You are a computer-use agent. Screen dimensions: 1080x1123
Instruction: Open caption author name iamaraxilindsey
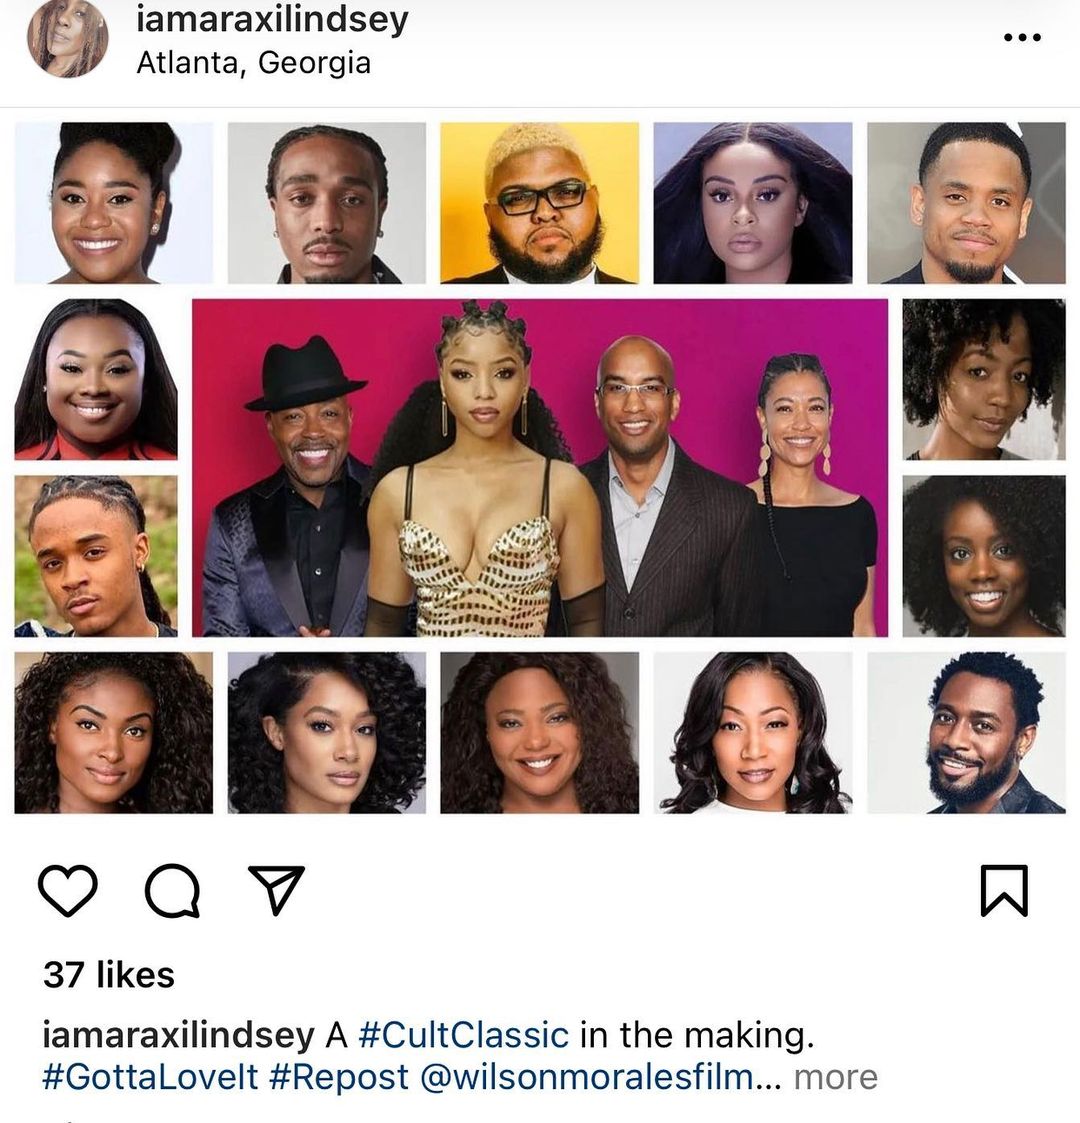click(x=178, y=1035)
